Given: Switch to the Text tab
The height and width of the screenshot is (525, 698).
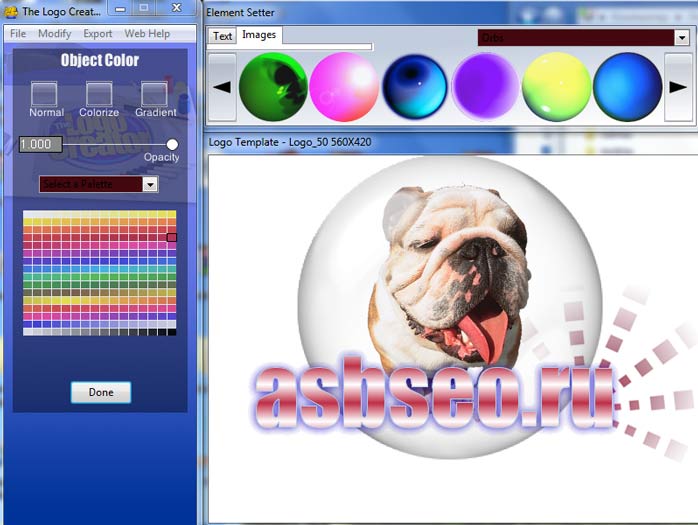Looking at the screenshot, I should point(223,36).
